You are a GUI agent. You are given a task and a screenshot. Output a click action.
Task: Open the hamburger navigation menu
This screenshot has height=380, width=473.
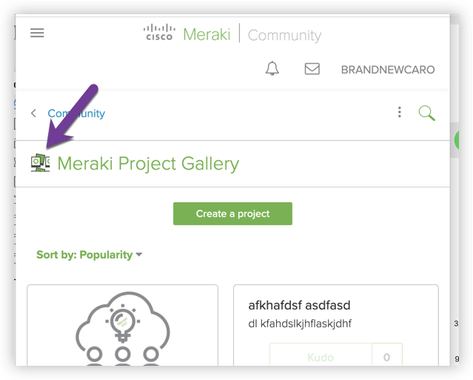tap(37, 33)
